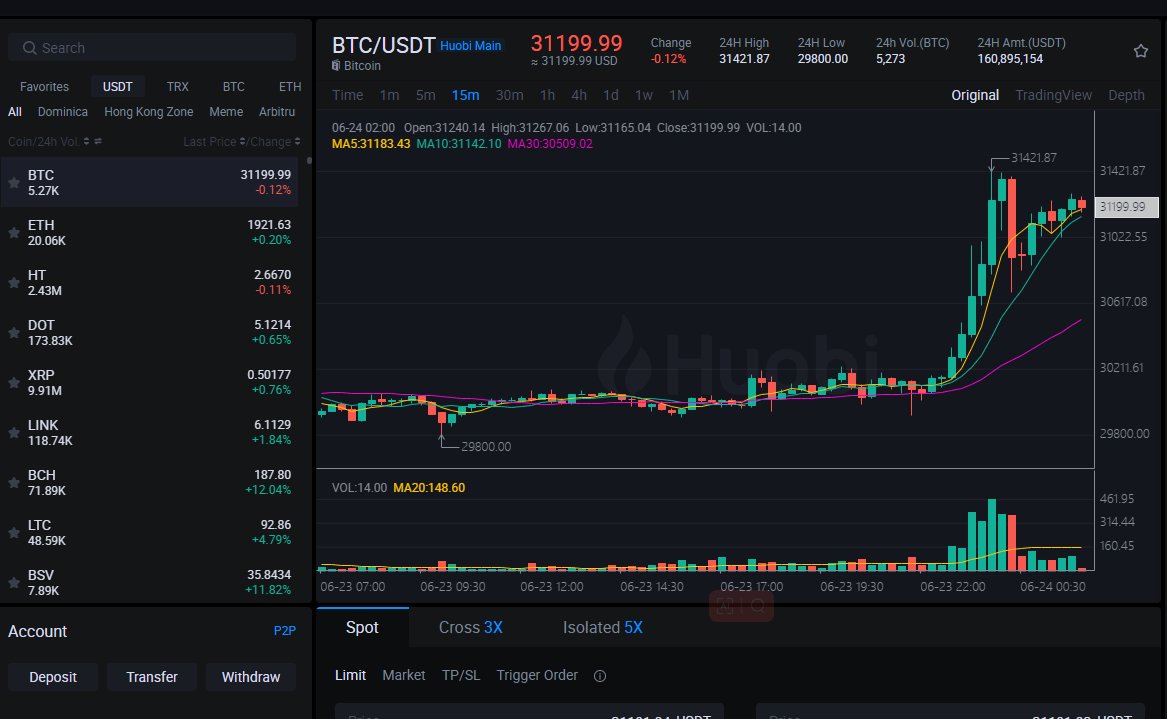Open the ETH 1921.63 pair row
Screen dimensions: 1167x719
pos(149,232)
